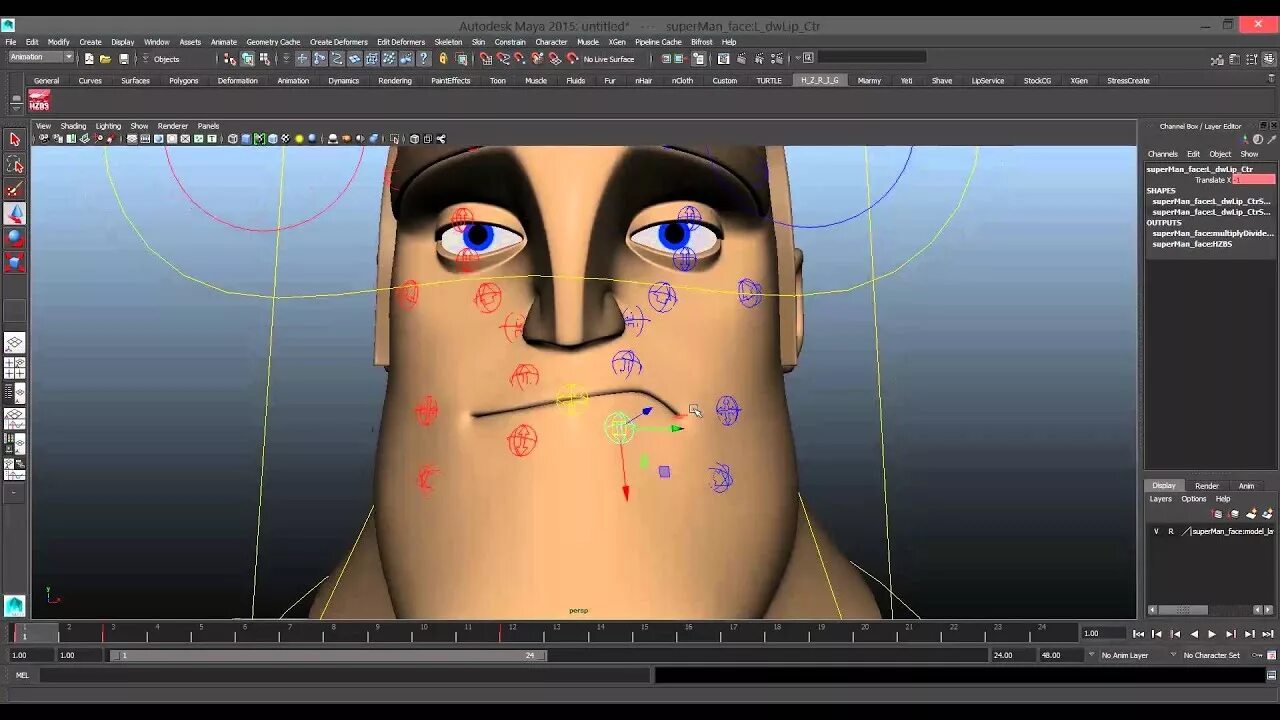Click the current frame 1.00 field
Image resolution: width=1280 pixels, height=720 pixels.
point(1103,633)
